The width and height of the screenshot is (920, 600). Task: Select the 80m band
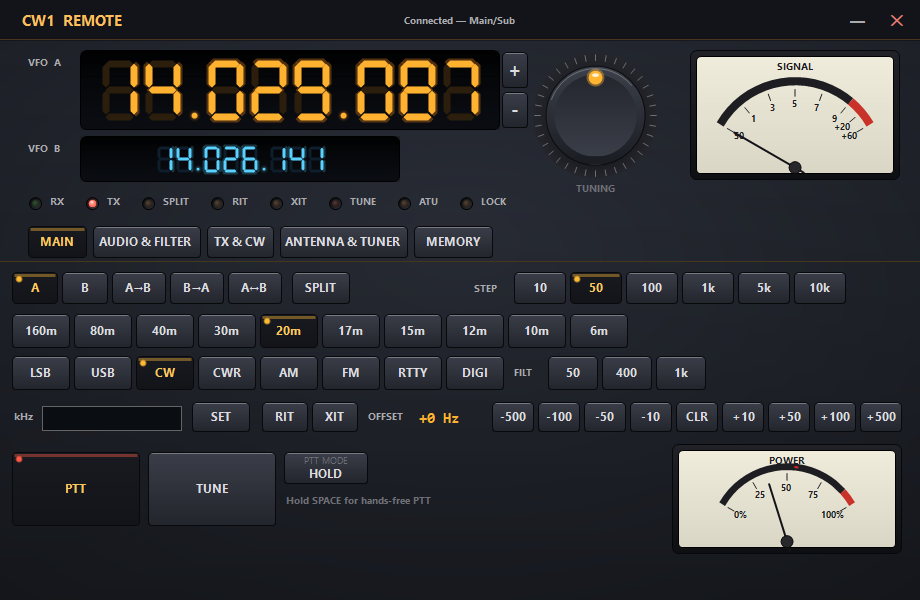click(x=103, y=331)
